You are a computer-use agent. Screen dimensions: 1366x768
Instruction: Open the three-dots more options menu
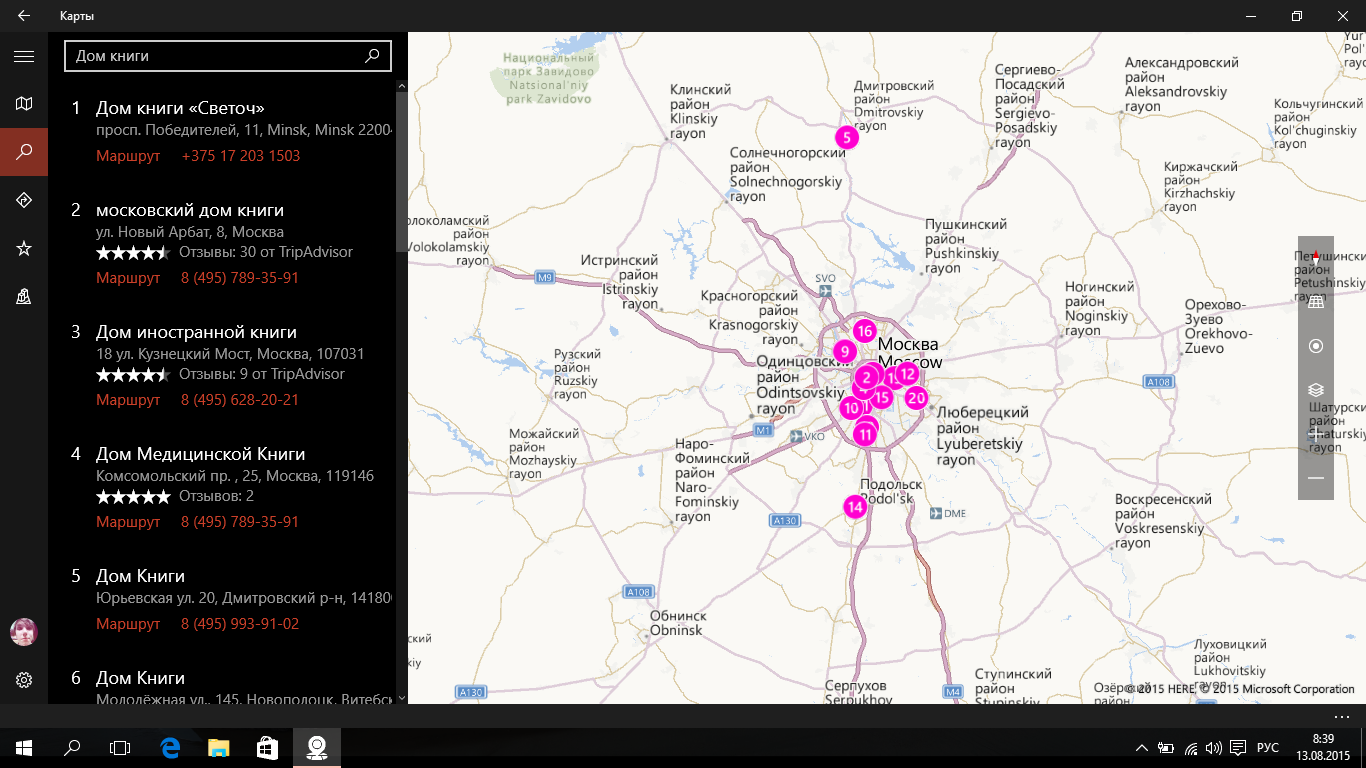click(1342, 716)
